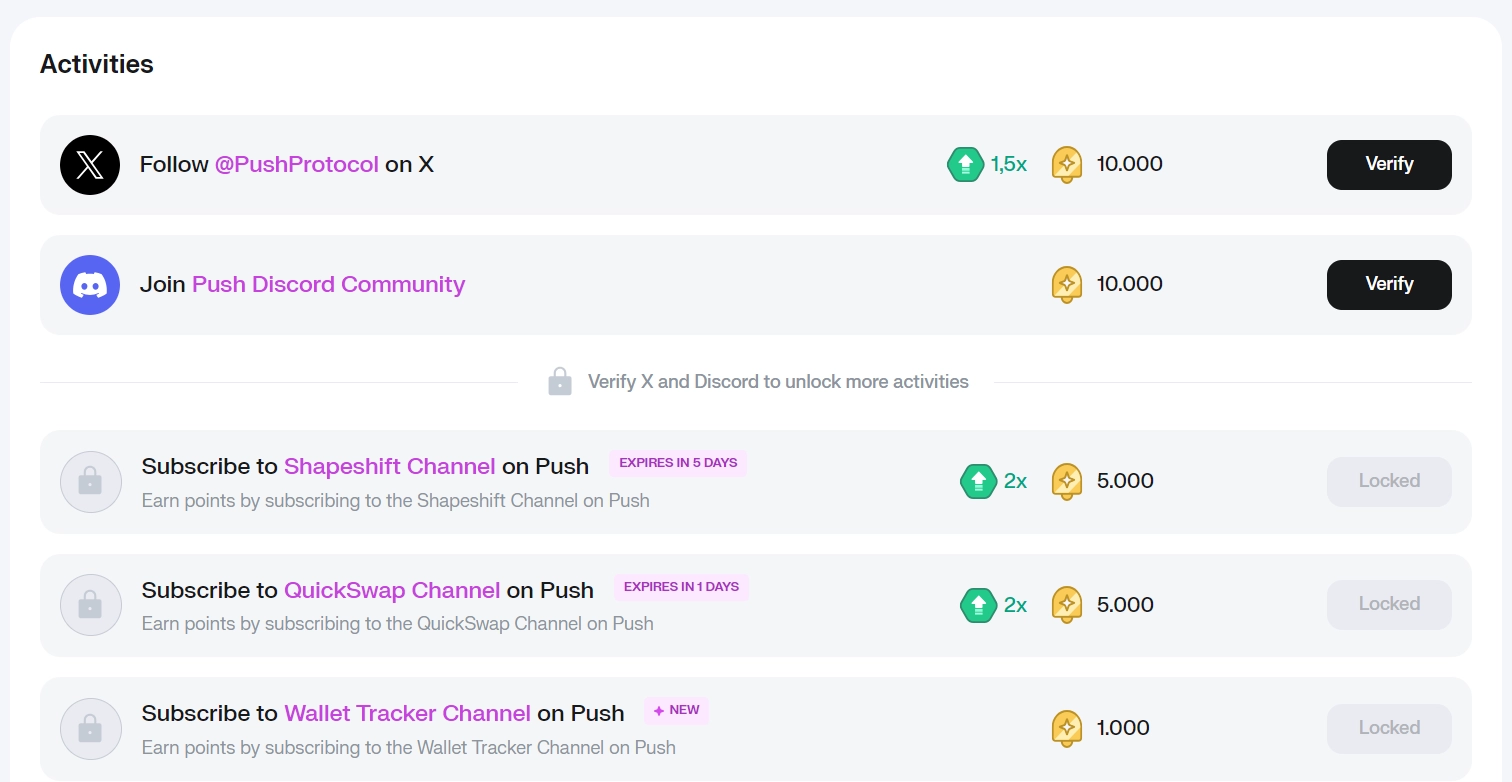1512x782 pixels.
Task: Click lock icon in Wallet Tracker Channel row
Action: tap(90, 729)
